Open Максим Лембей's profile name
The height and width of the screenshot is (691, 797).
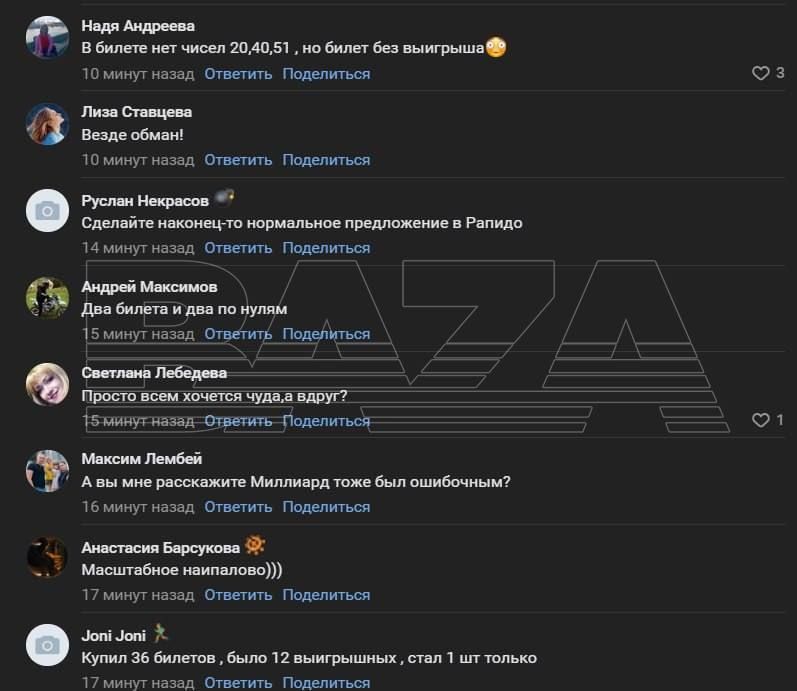click(x=142, y=459)
